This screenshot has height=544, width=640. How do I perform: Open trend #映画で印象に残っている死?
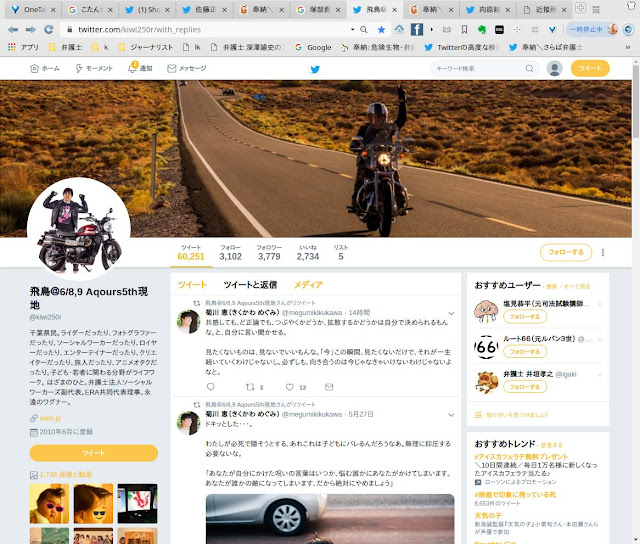[x=515, y=495]
